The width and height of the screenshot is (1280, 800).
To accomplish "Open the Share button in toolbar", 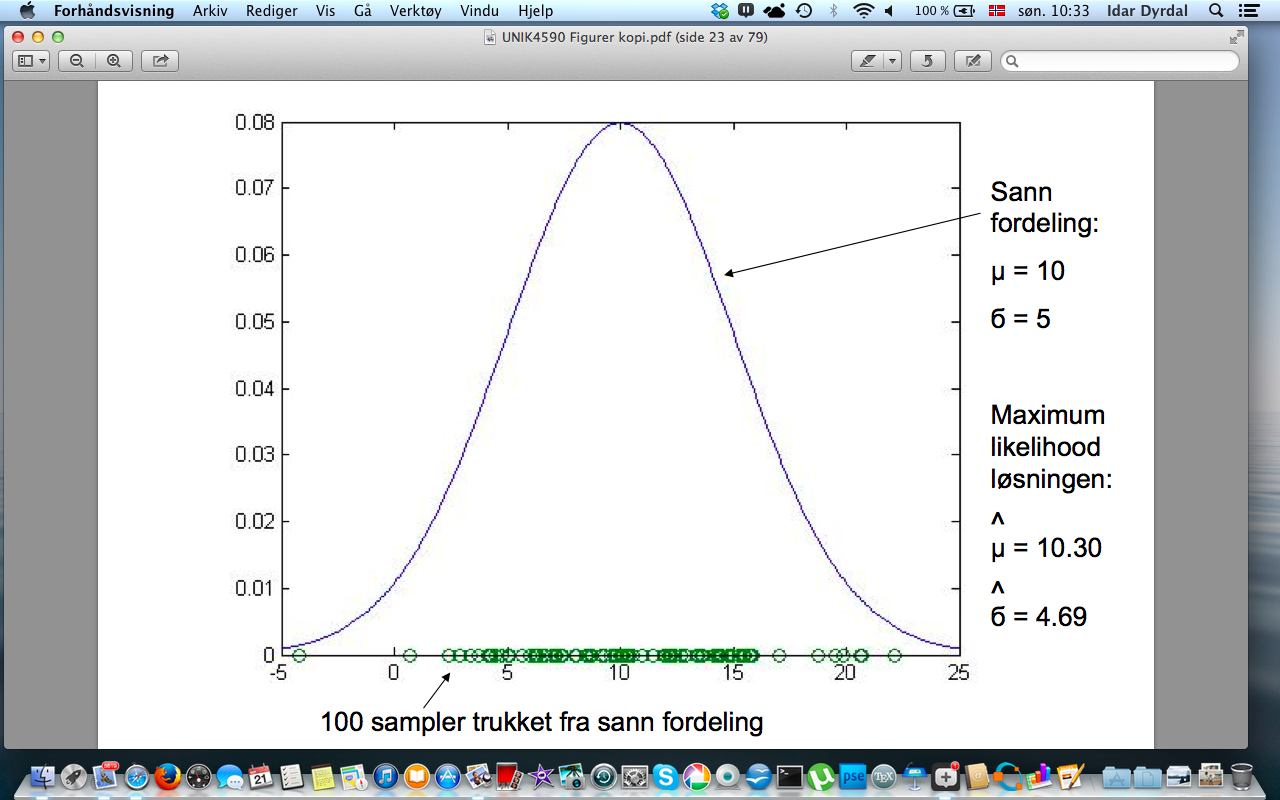I will click(159, 61).
